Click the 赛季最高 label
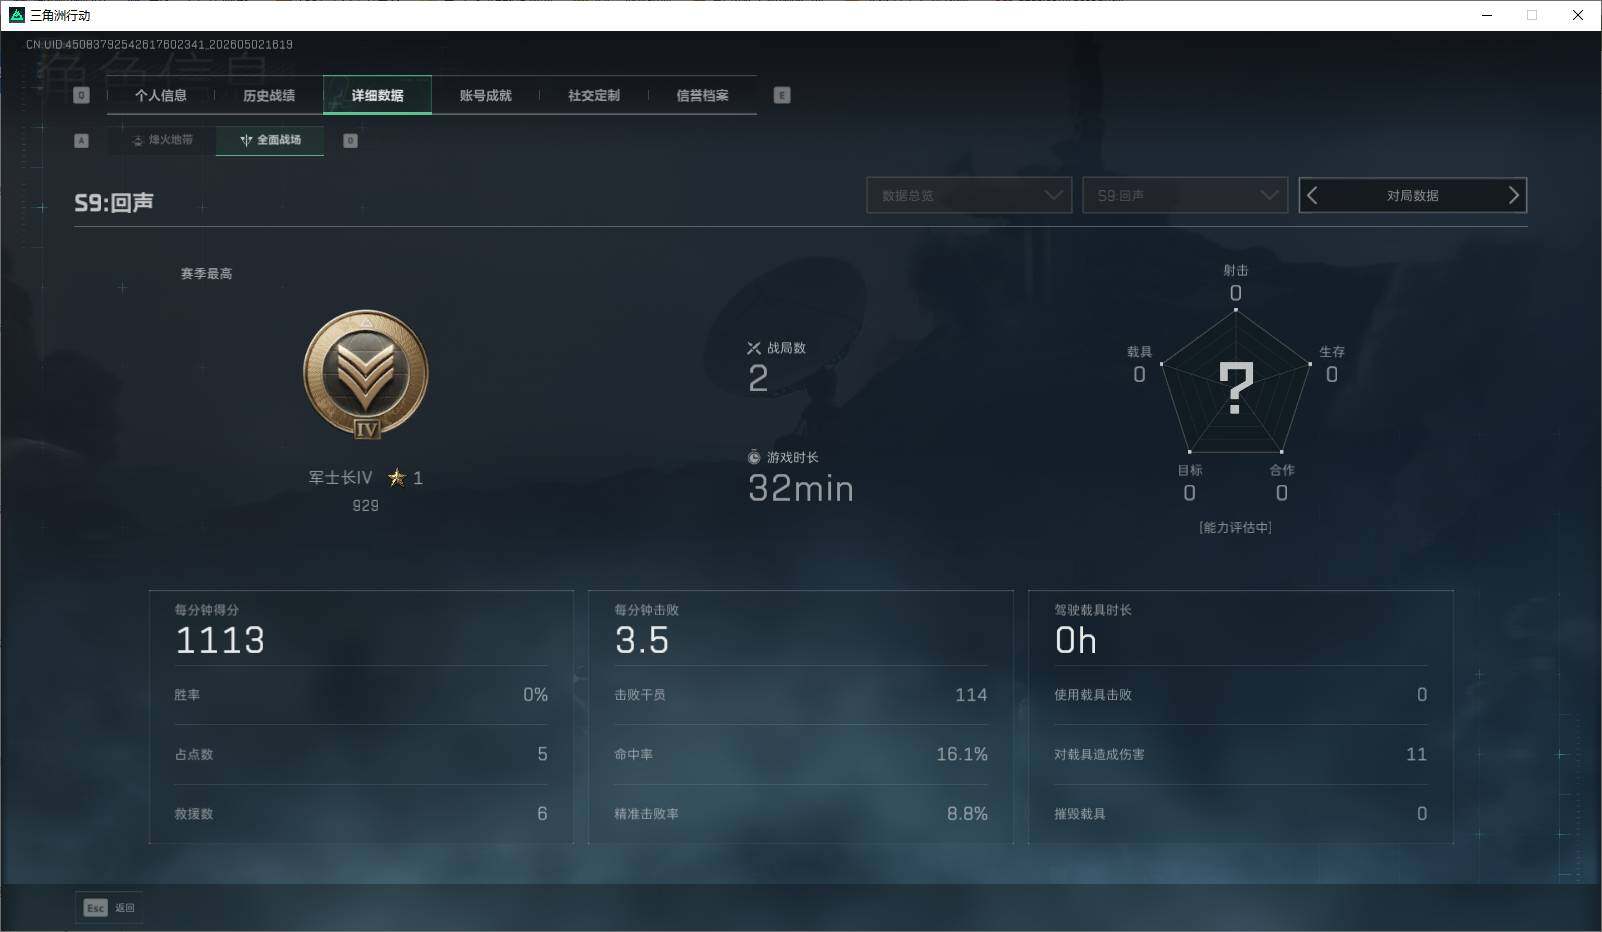 pyautogui.click(x=206, y=274)
